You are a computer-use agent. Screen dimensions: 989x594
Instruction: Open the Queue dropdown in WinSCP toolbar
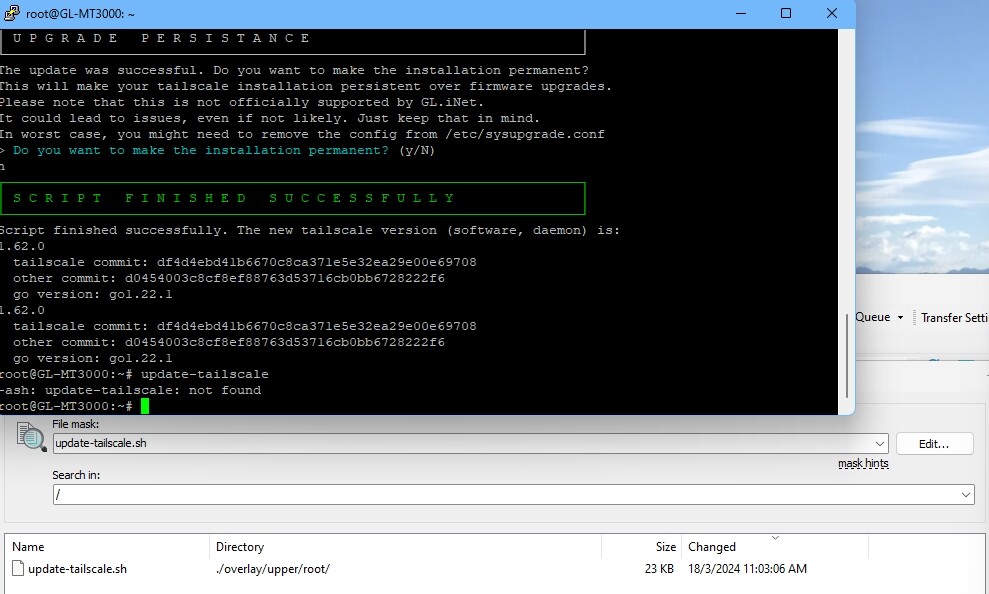pos(879,317)
